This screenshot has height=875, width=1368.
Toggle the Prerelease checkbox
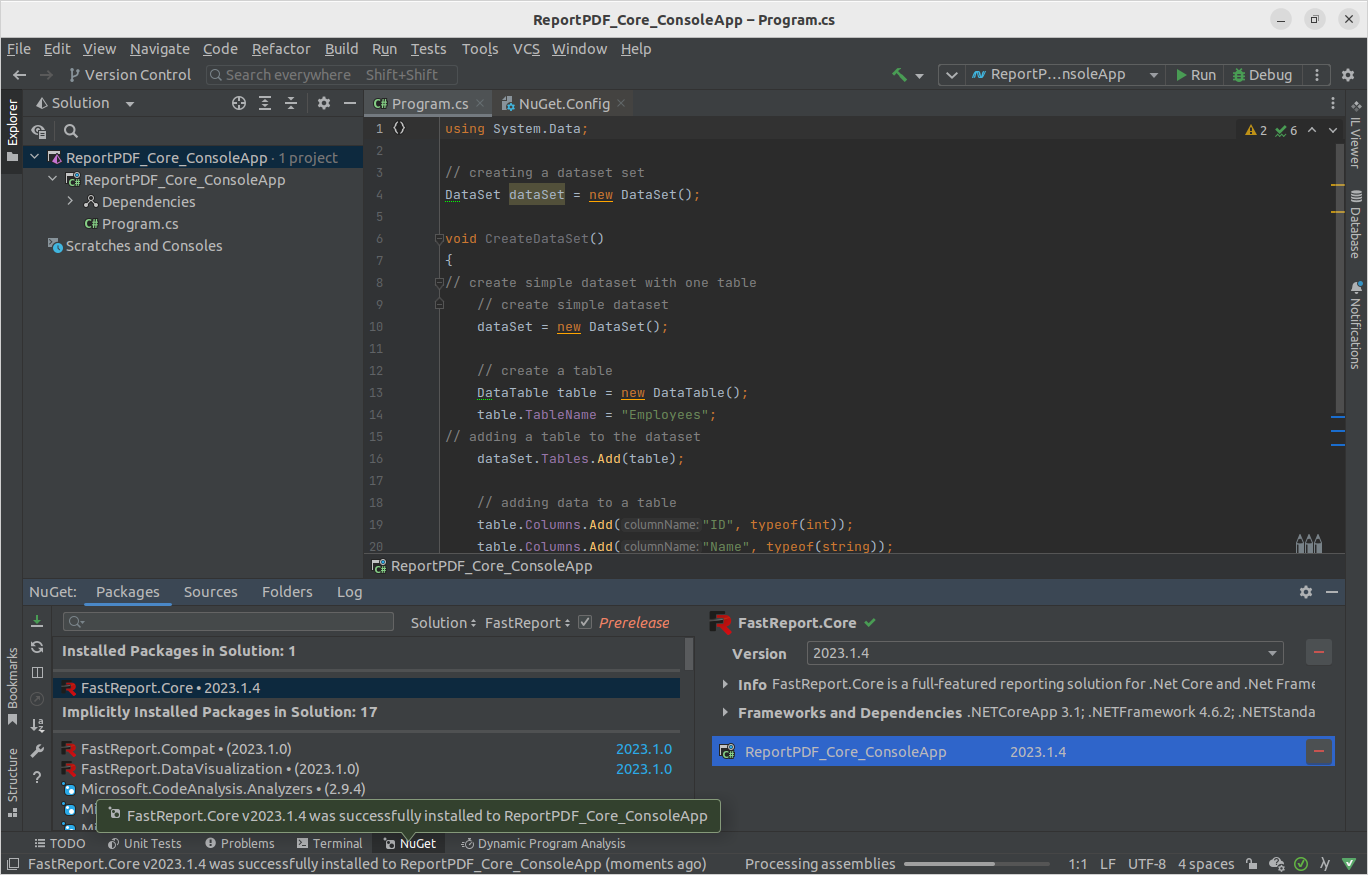tap(586, 622)
